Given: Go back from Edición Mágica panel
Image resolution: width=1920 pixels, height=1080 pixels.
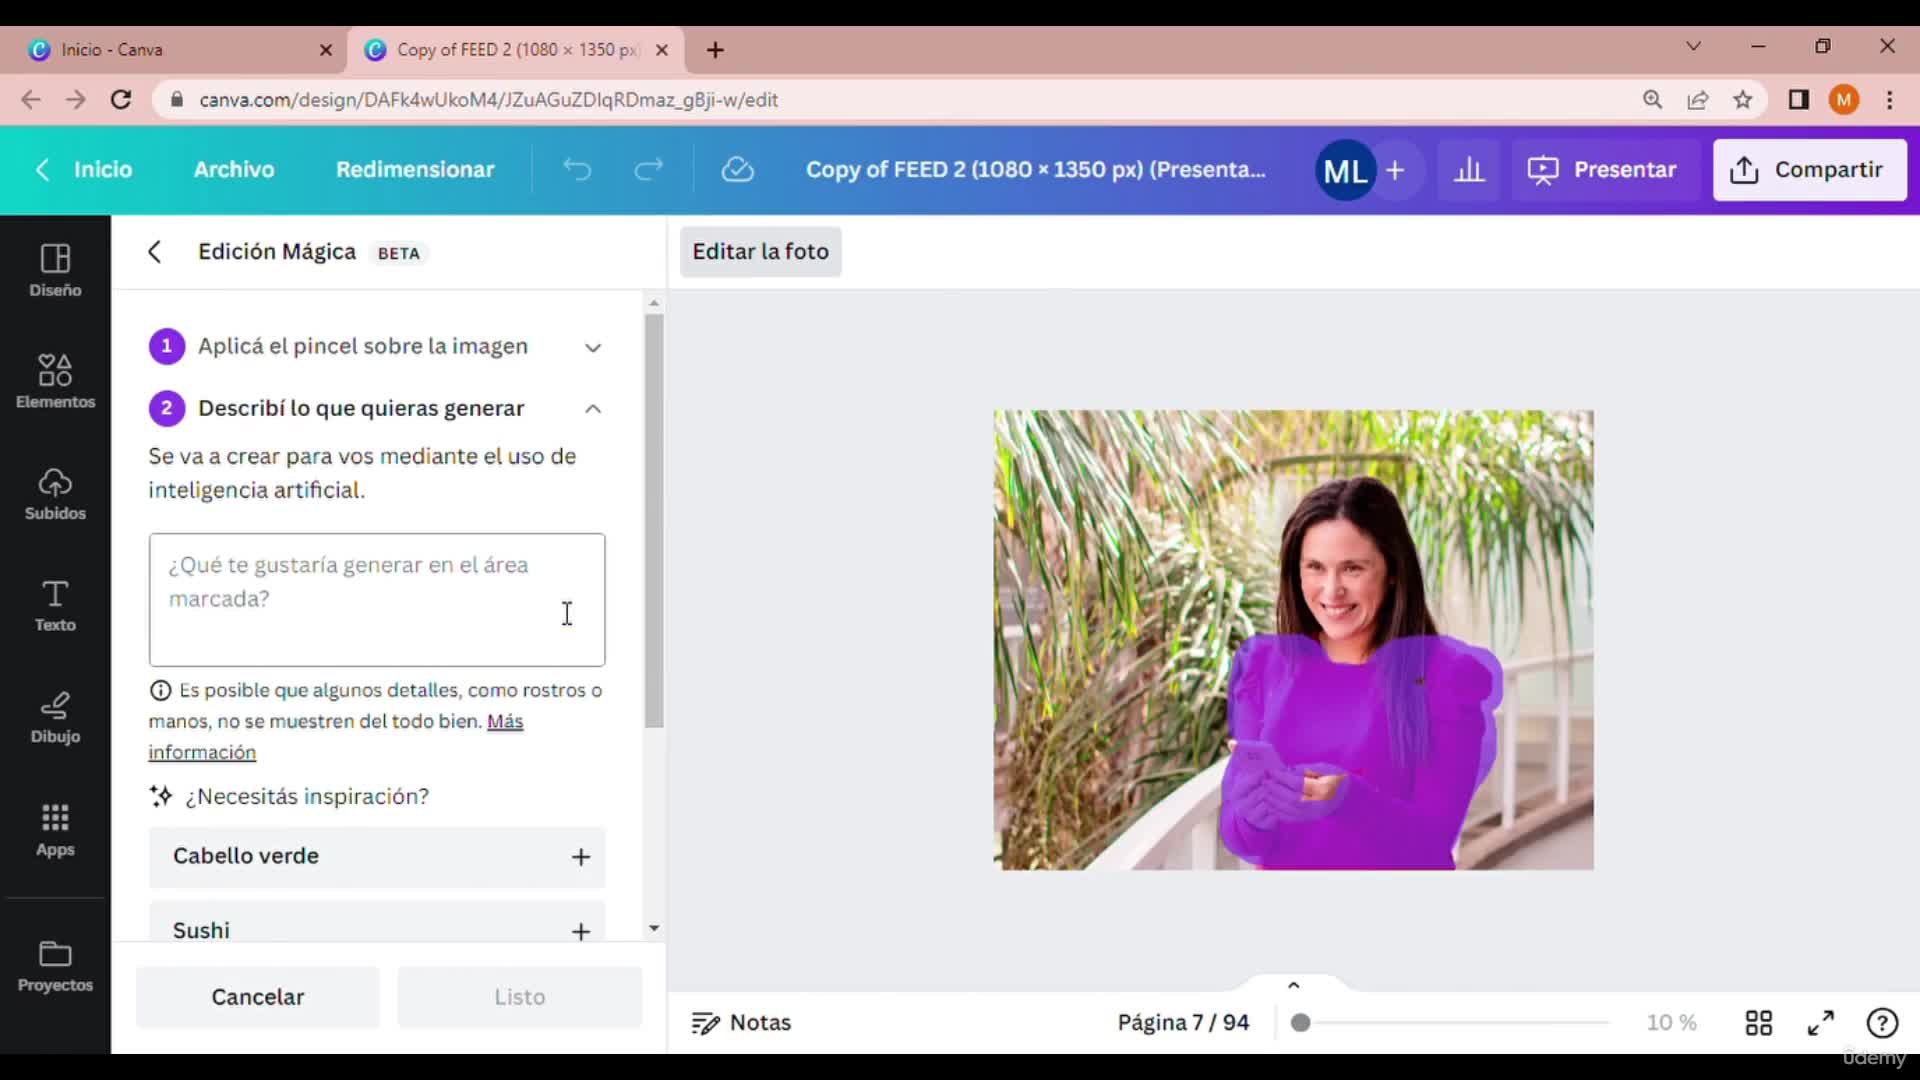Looking at the screenshot, I should (x=155, y=252).
